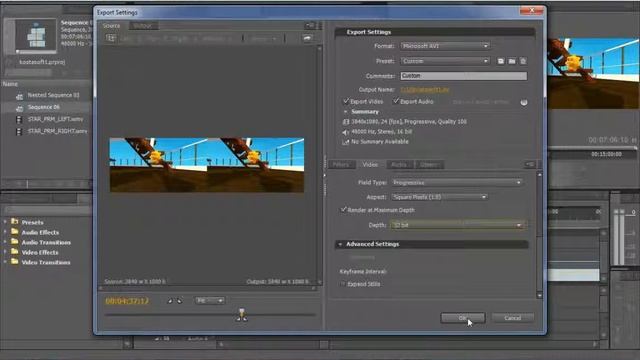Screen dimensions: 640x360
Task: Toggle the Expand Stills checkbox
Action: pos(343,284)
